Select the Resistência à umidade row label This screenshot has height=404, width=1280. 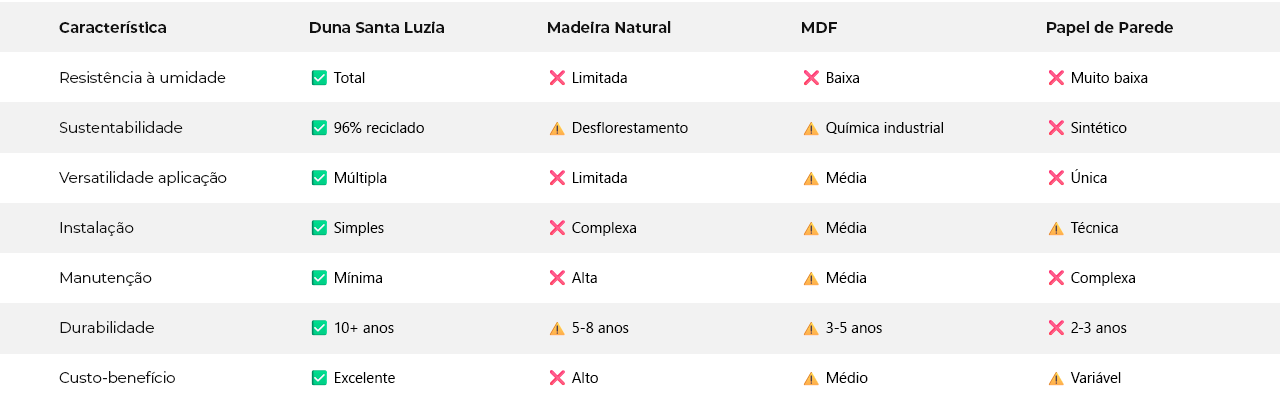pos(142,78)
